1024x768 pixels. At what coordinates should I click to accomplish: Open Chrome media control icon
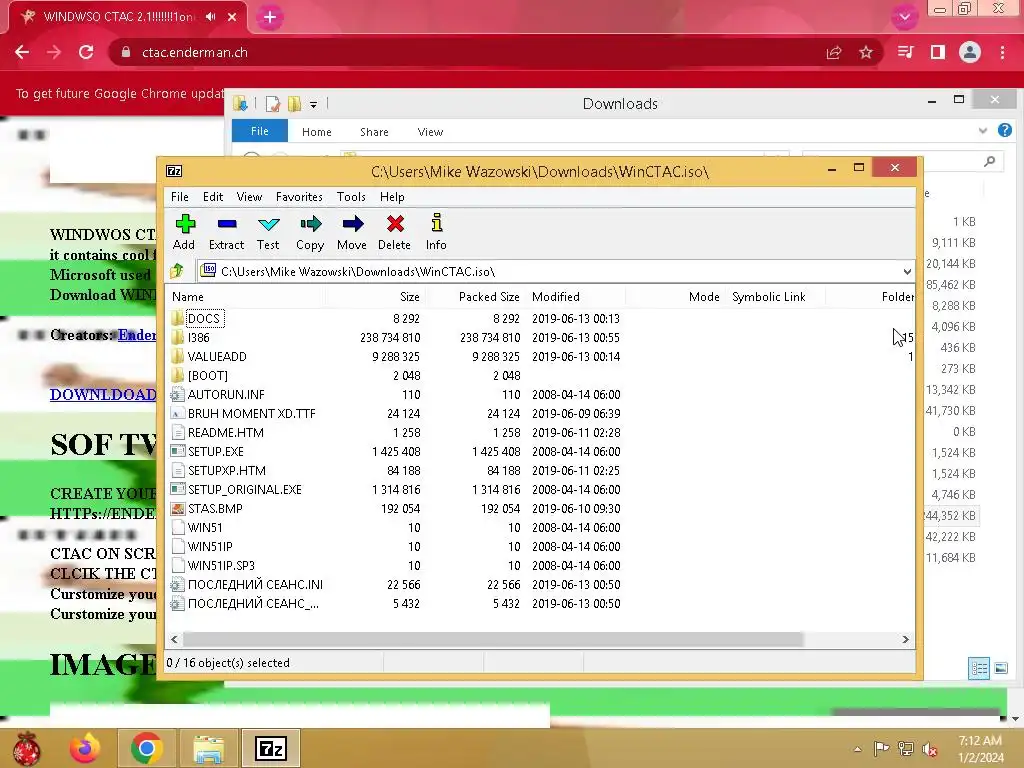905,52
